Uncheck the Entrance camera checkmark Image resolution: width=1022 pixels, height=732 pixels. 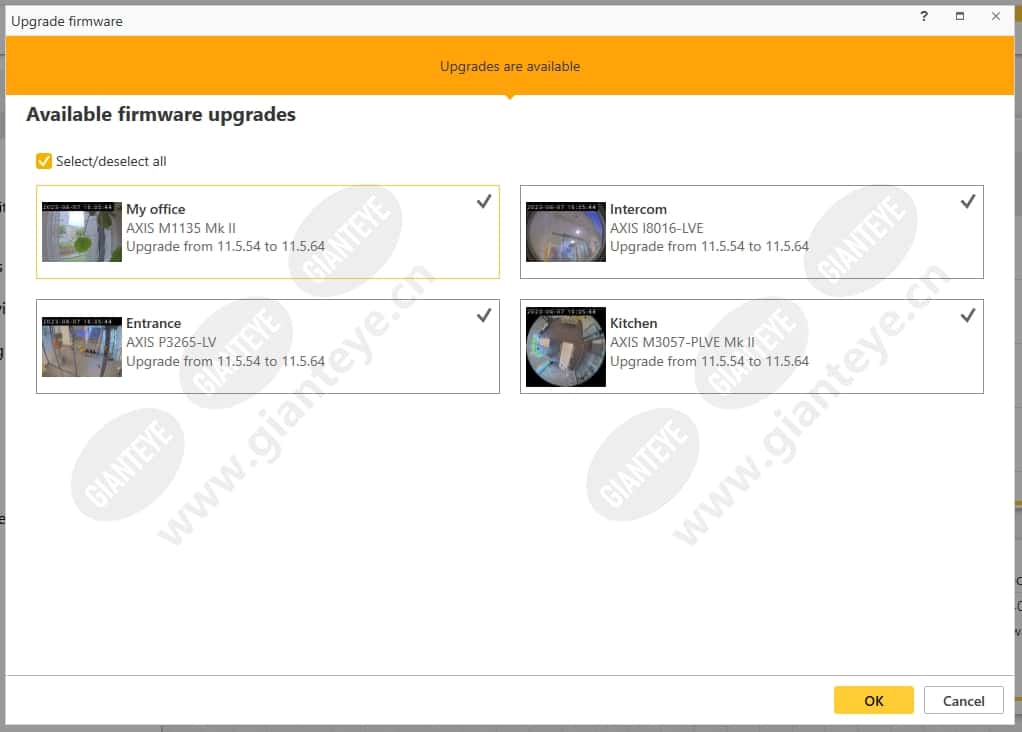(484, 315)
